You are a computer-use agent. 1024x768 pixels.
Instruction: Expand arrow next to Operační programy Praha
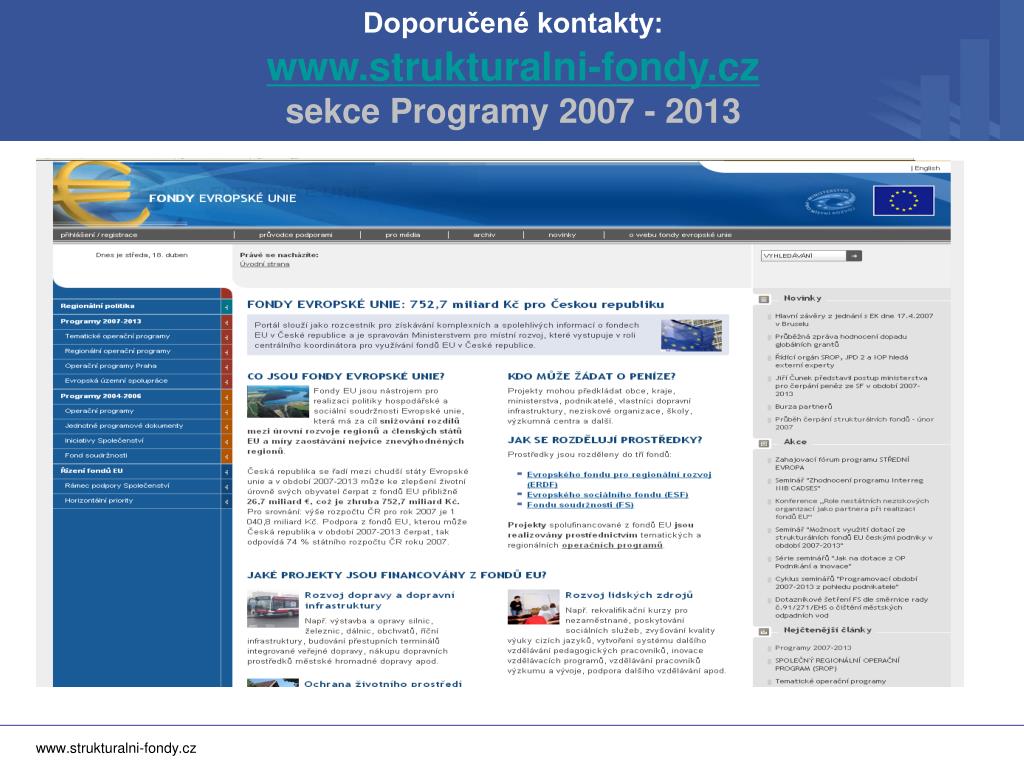point(227,367)
